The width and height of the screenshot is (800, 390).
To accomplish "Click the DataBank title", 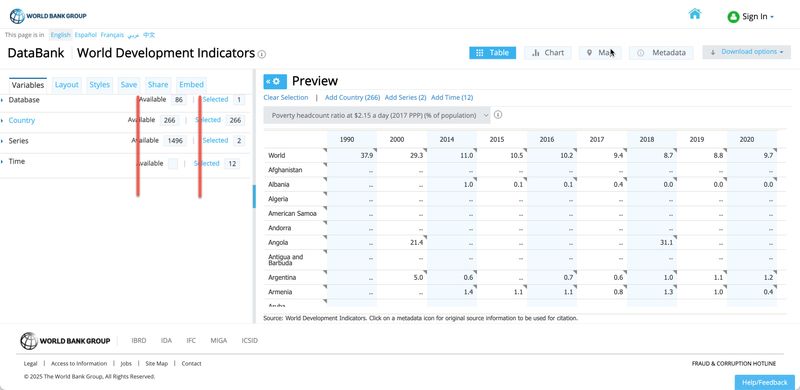I will click(36, 53).
